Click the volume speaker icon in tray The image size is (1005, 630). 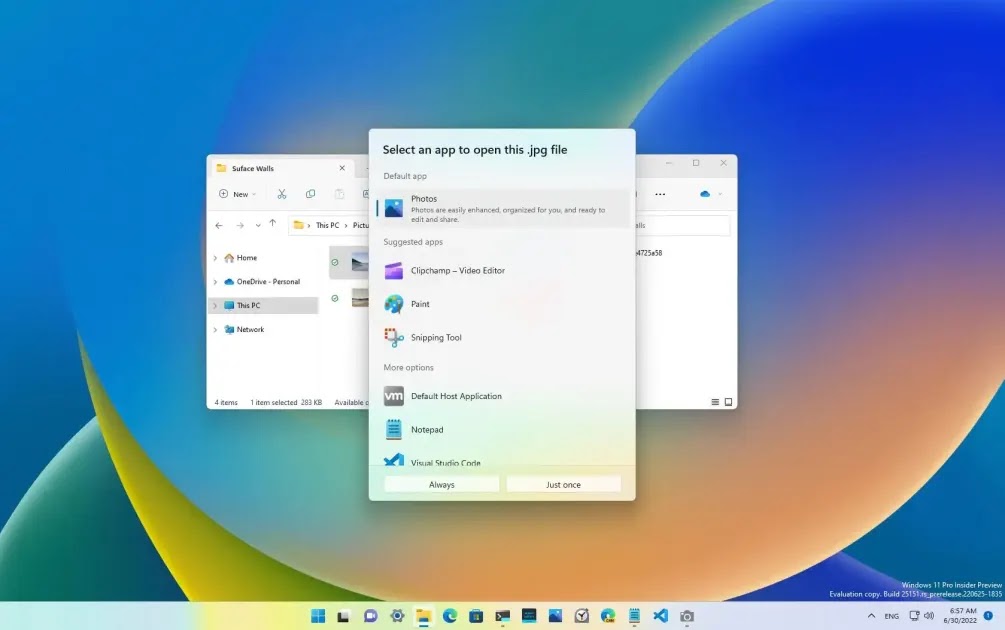point(929,616)
